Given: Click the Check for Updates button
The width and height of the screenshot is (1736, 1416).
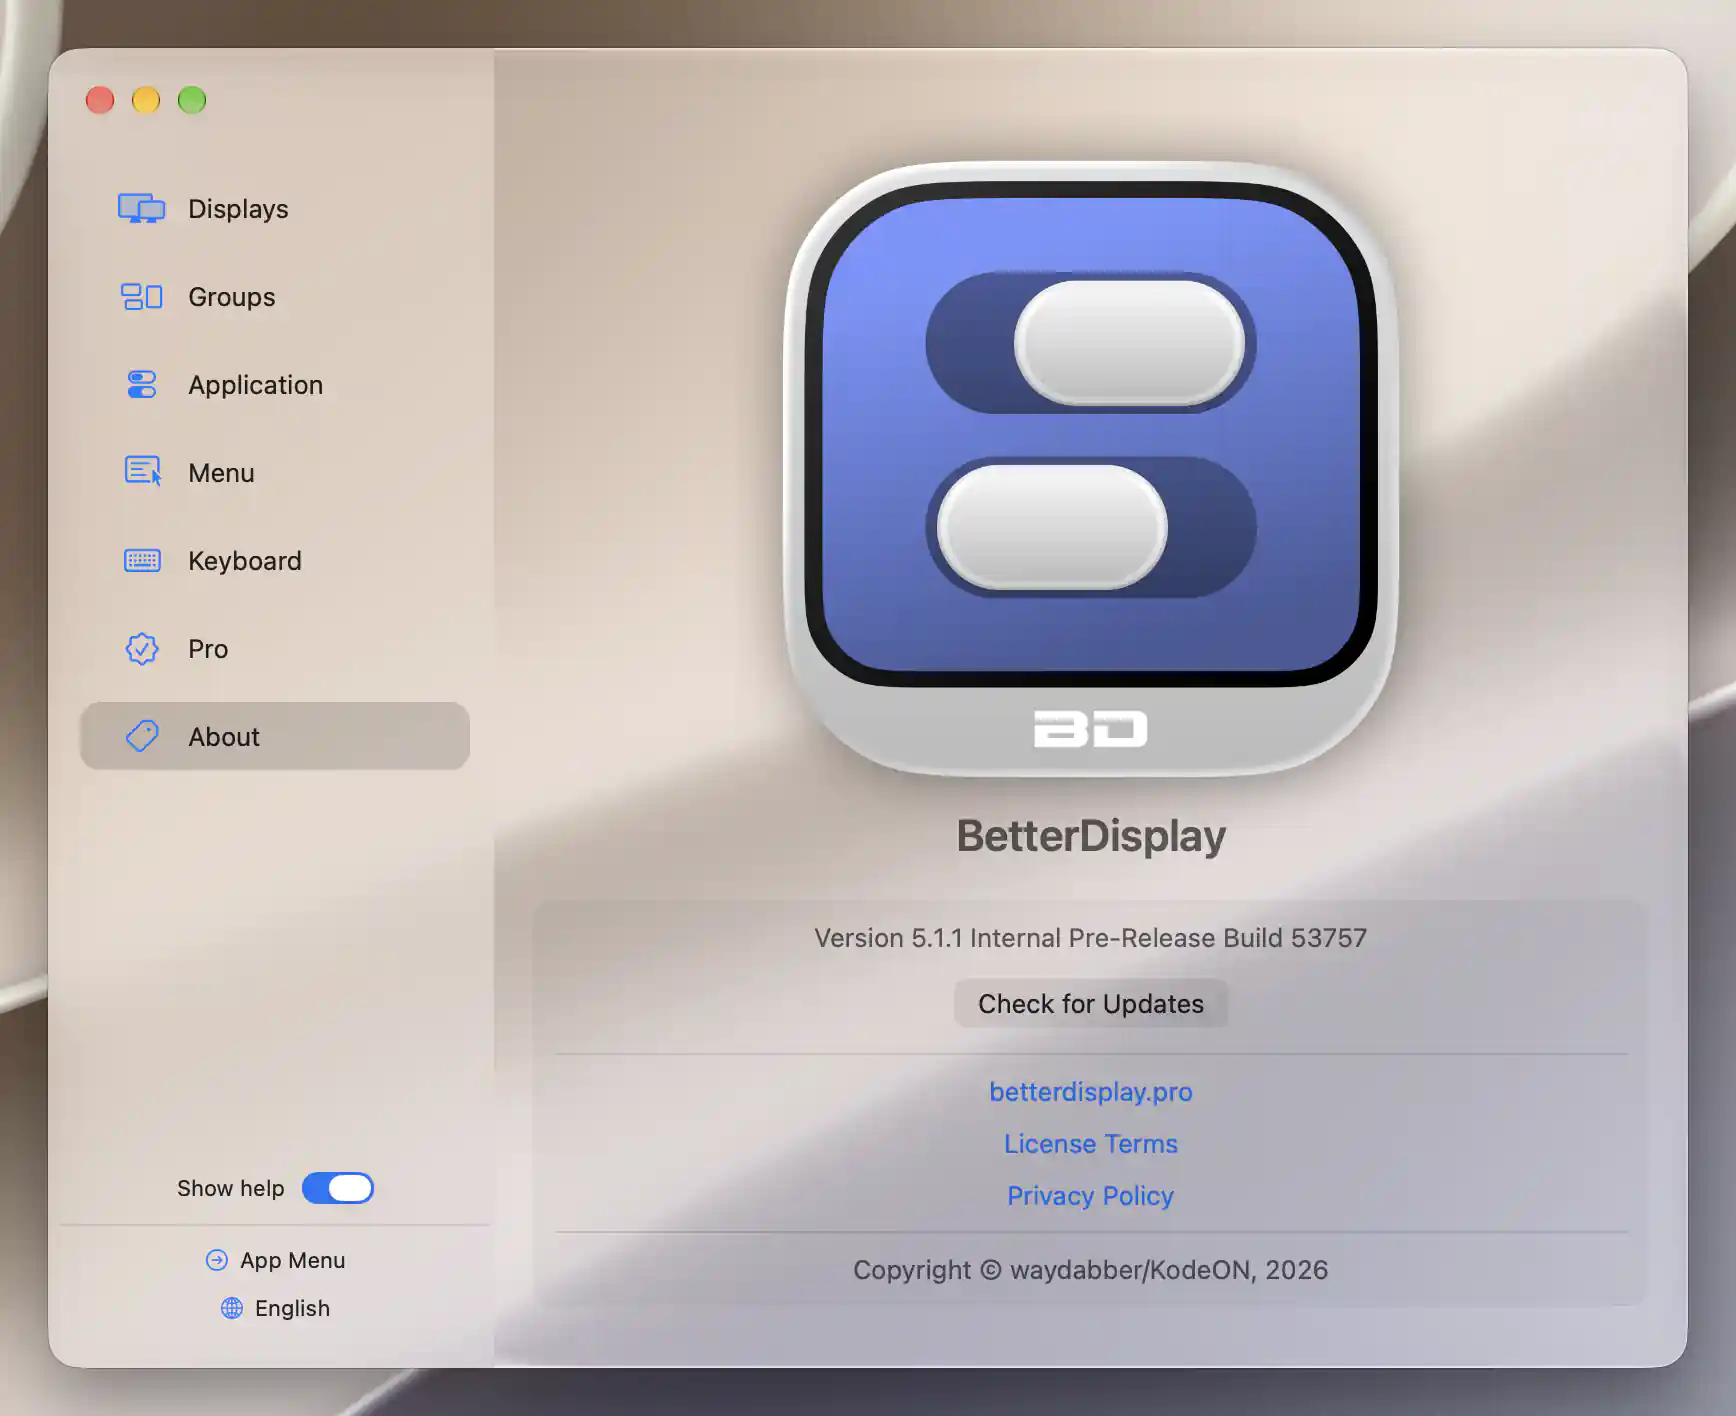Looking at the screenshot, I should pos(1090,1003).
